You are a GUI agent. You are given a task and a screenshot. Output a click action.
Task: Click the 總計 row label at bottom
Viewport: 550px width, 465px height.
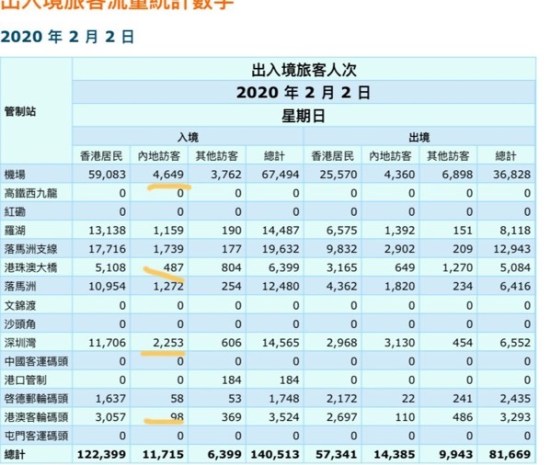click(15, 455)
